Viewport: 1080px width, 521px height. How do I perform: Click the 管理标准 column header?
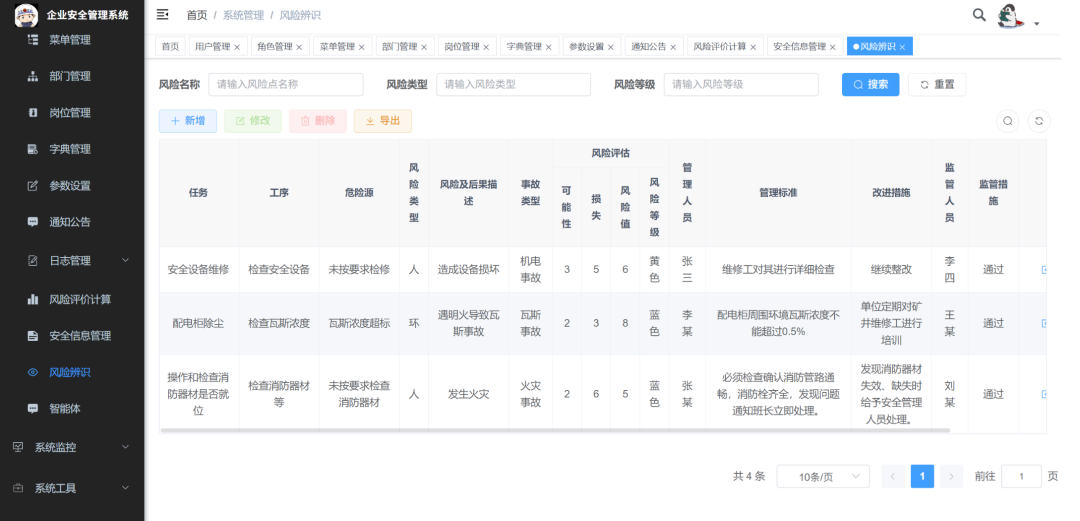click(x=778, y=193)
